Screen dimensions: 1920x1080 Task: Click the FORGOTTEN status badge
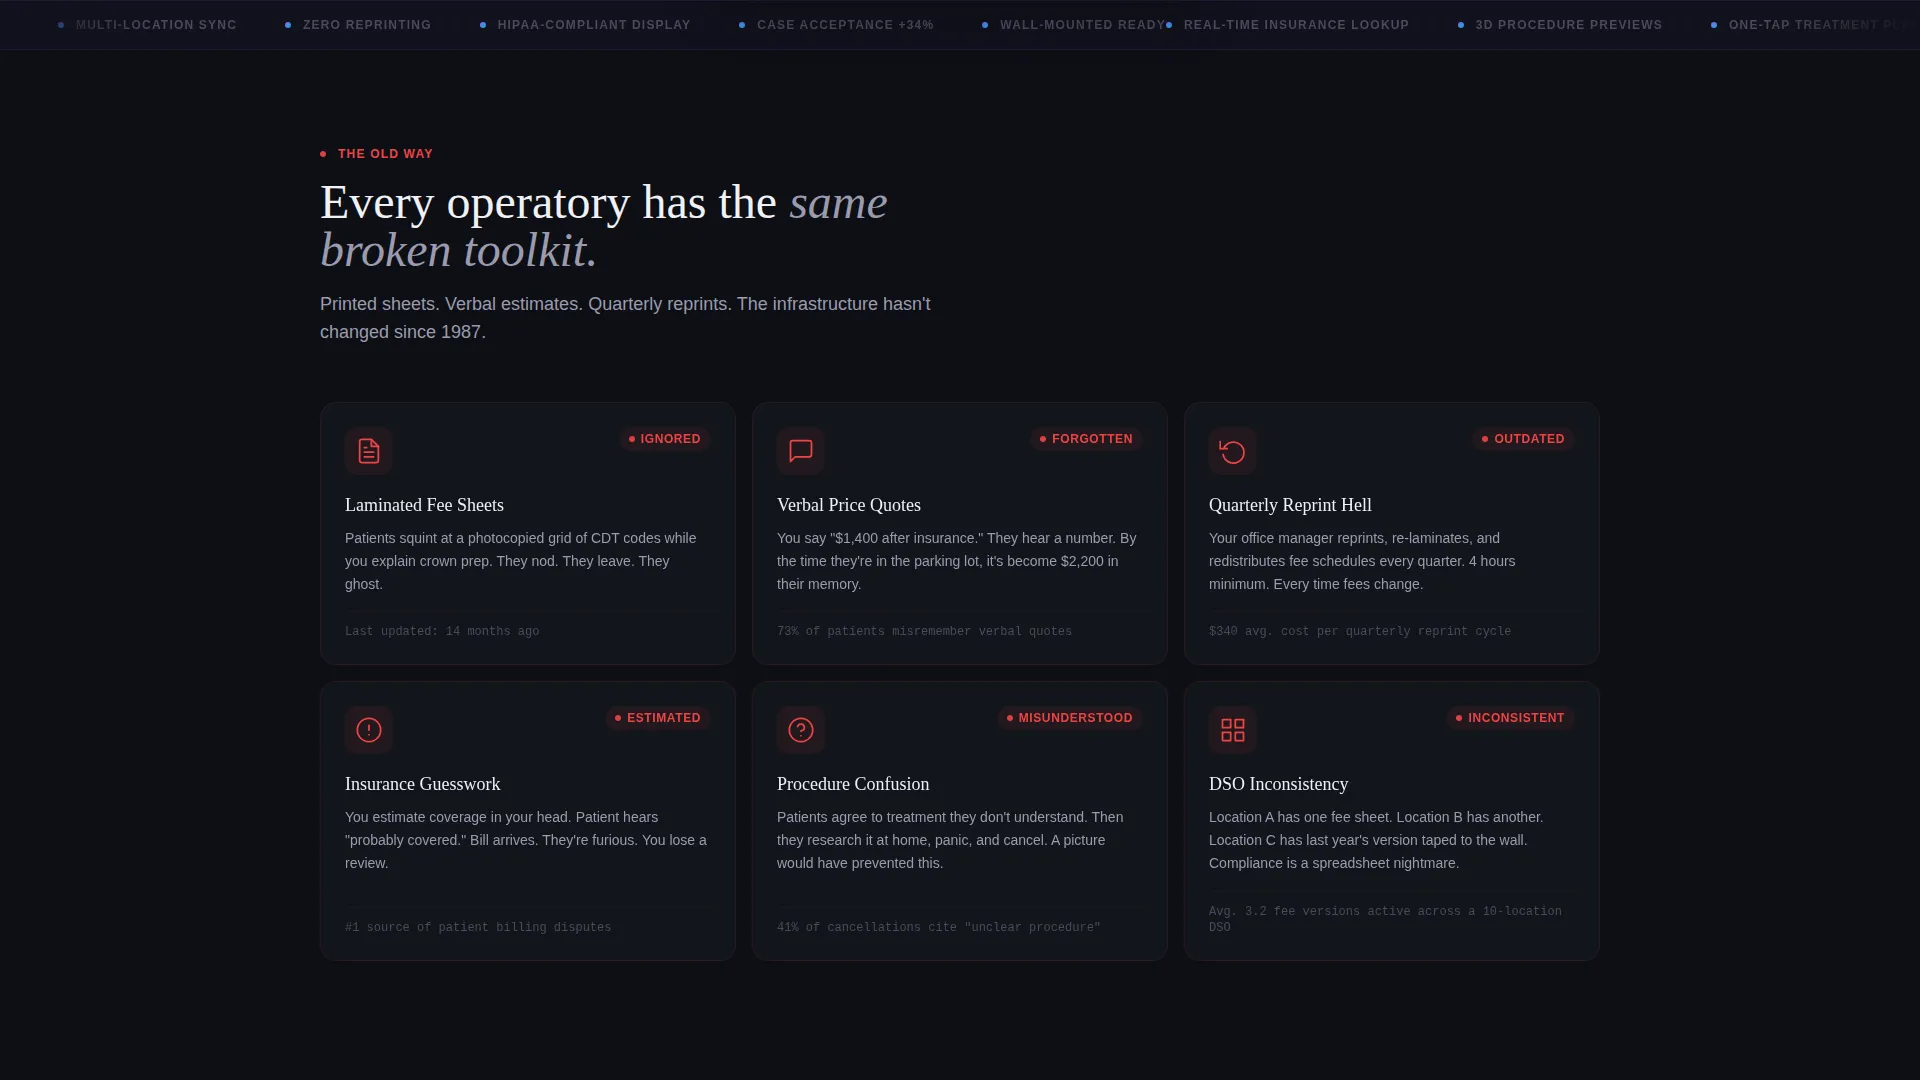coord(1086,439)
